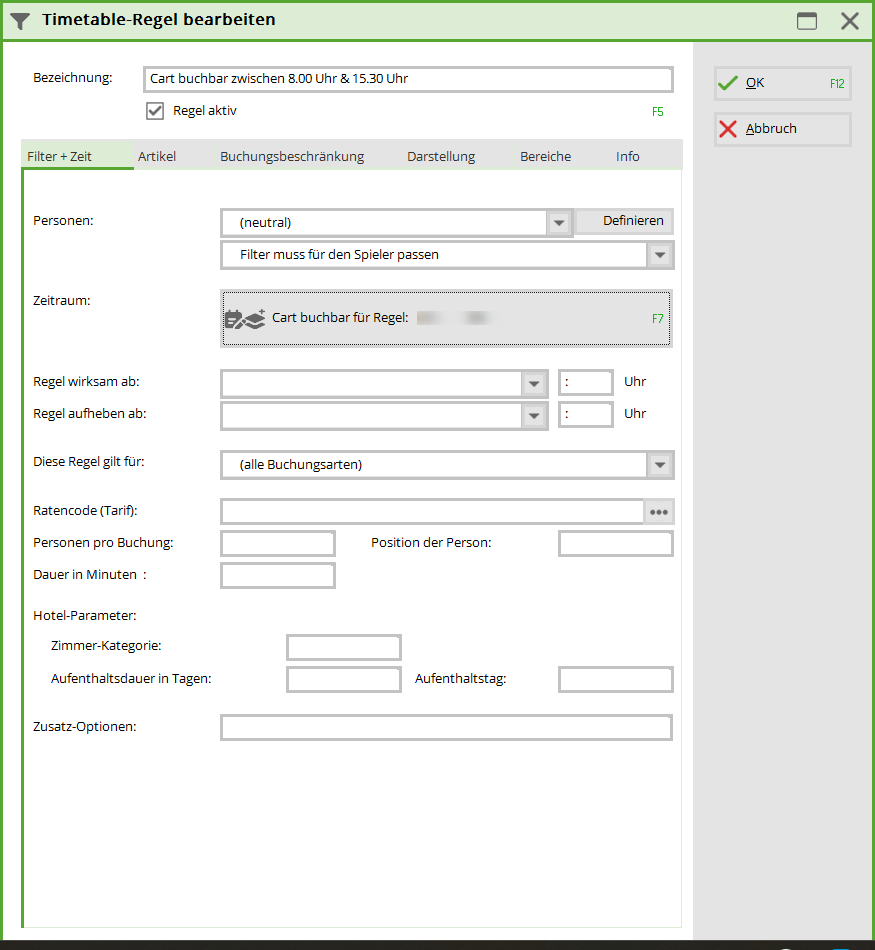Toggle the Regel aktiv checkbox
The image size is (875, 950).
click(155, 111)
